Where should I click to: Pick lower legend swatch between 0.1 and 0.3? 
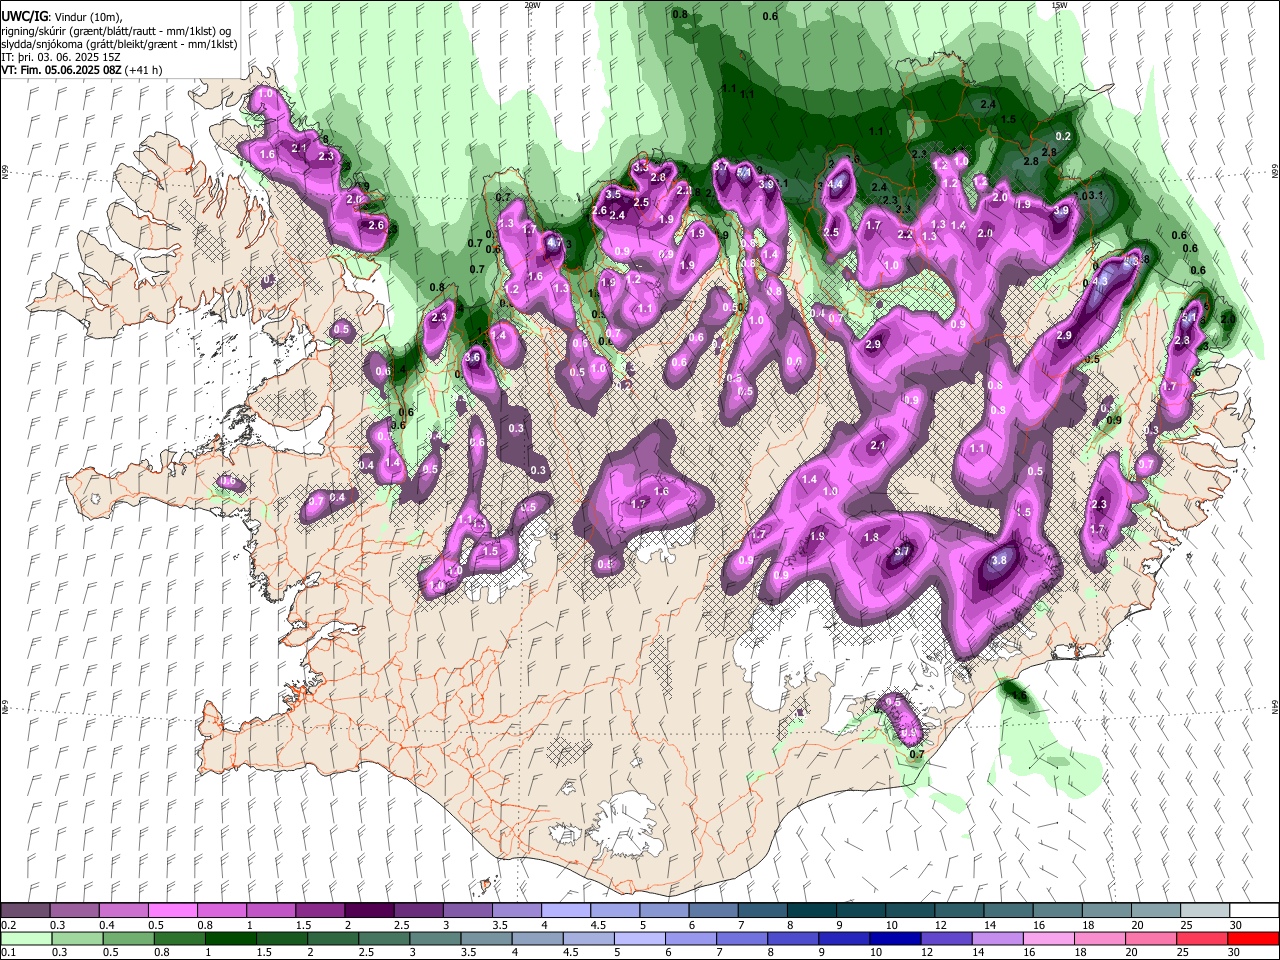[25, 938]
